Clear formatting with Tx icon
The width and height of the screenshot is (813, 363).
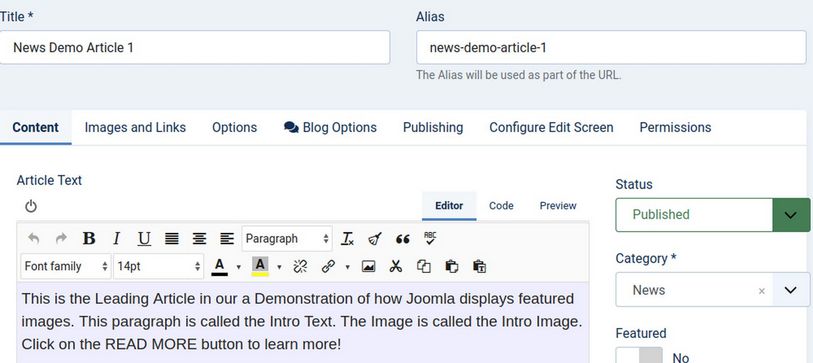pos(347,239)
